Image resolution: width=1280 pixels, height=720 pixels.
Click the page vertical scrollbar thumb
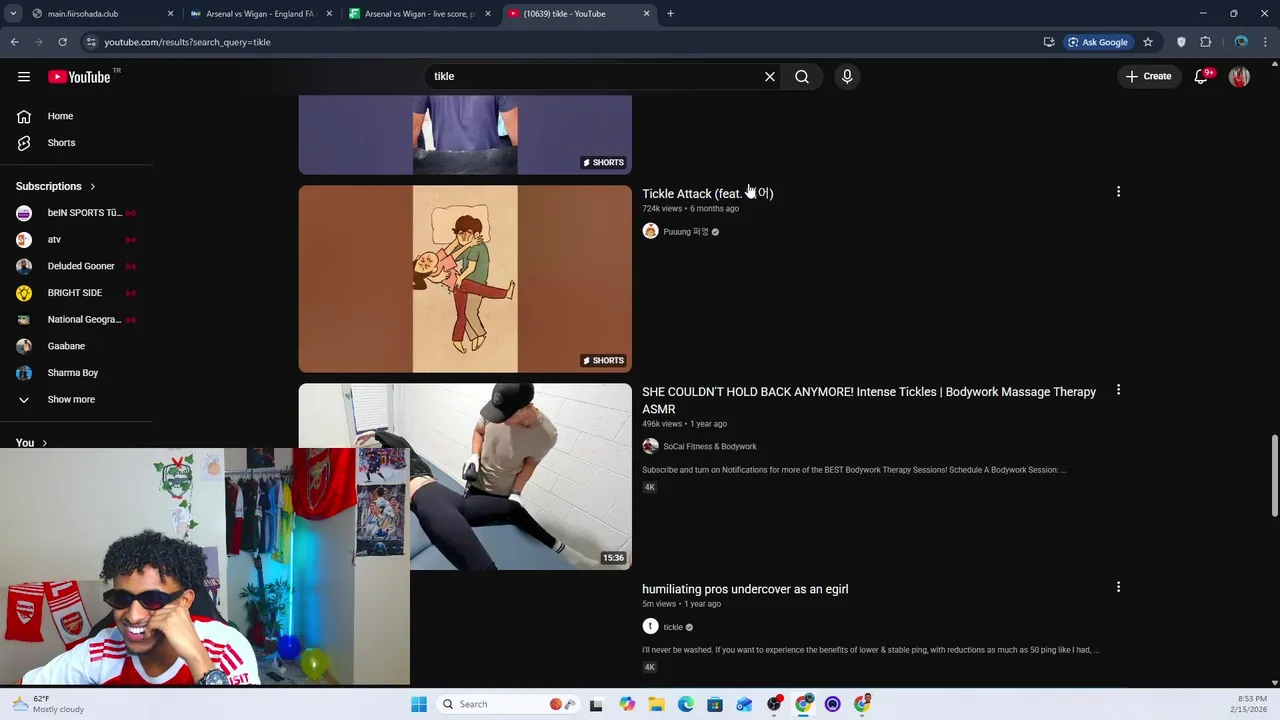1274,475
